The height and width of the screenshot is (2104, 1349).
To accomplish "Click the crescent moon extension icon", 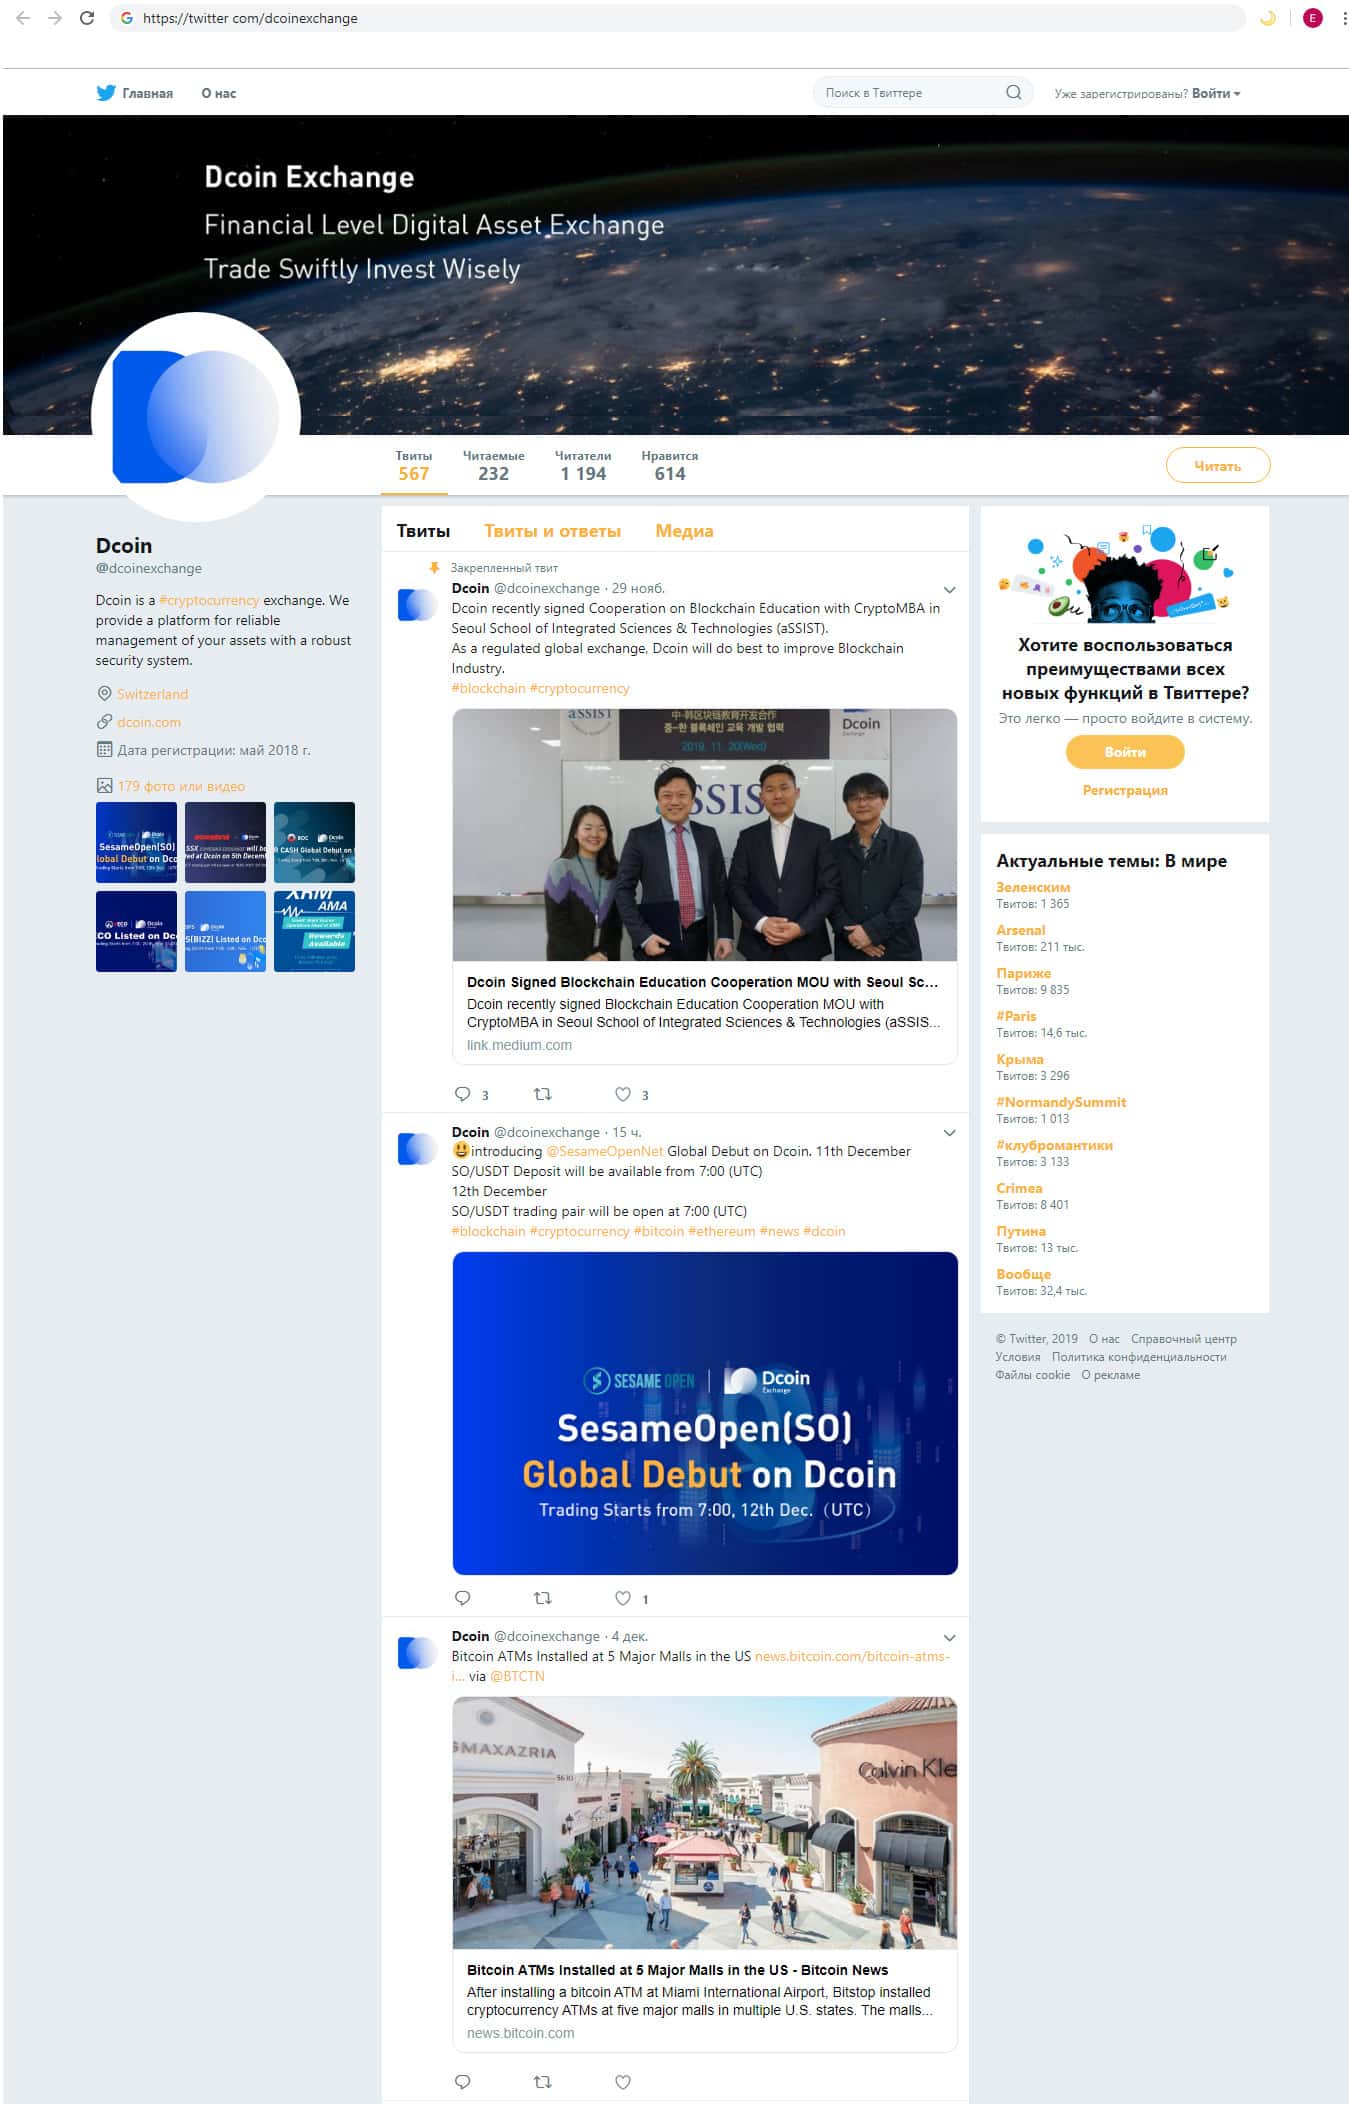I will click(x=1268, y=18).
